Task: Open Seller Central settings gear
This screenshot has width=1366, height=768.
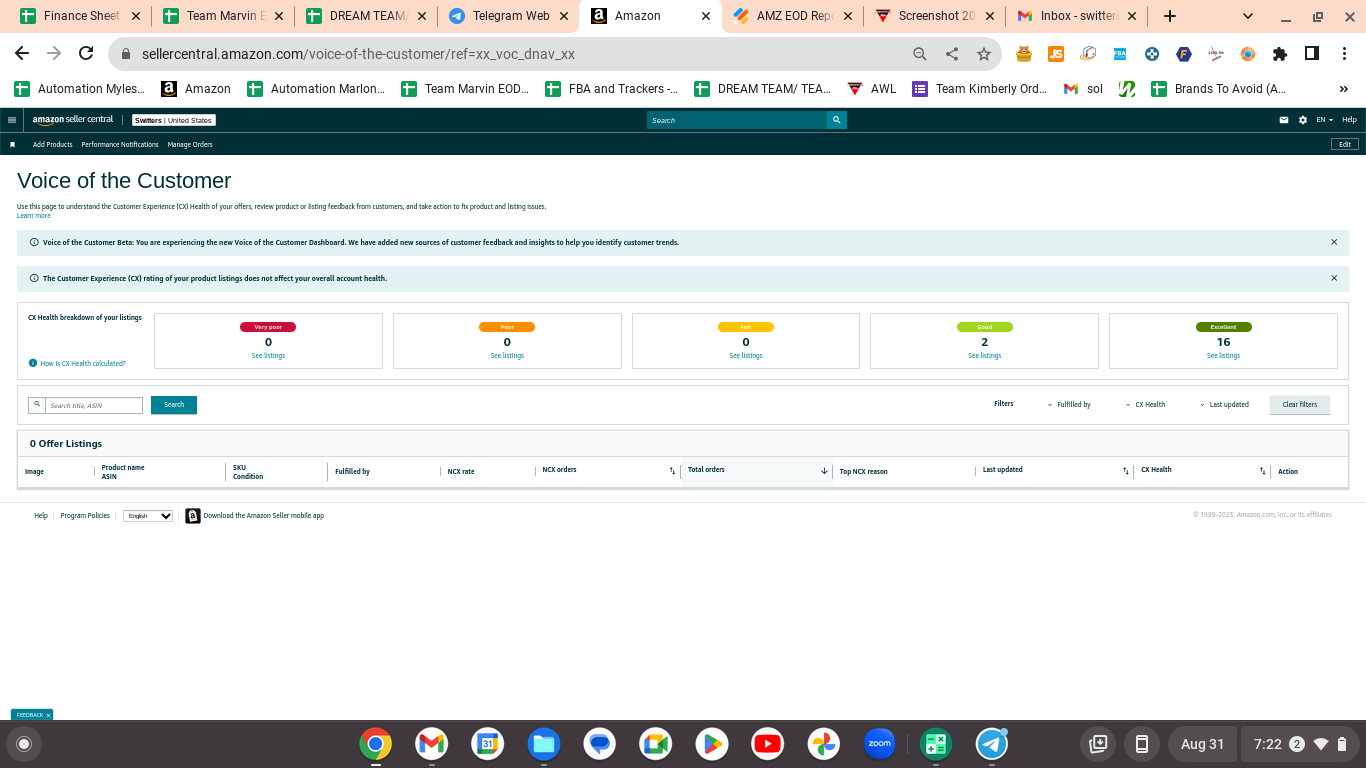Action: pyautogui.click(x=1303, y=120)
